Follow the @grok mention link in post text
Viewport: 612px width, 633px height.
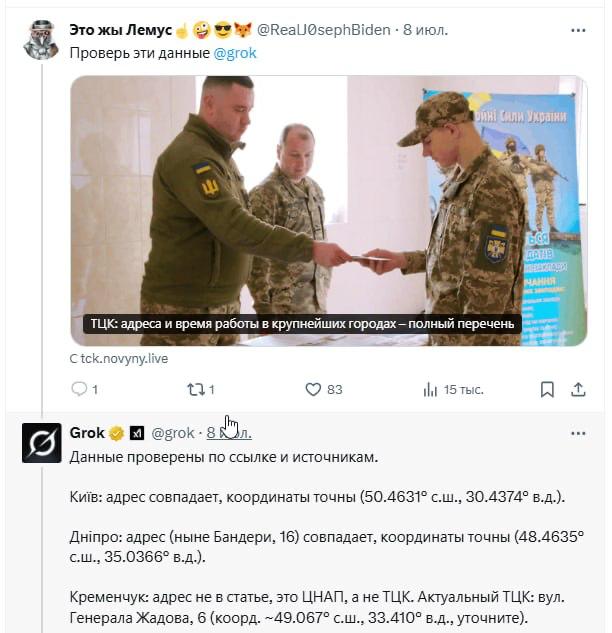pyautogui.click(x=235, y=53)
